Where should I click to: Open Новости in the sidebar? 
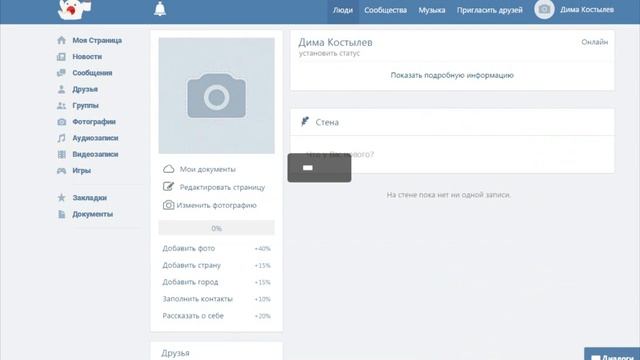(87, 57)
